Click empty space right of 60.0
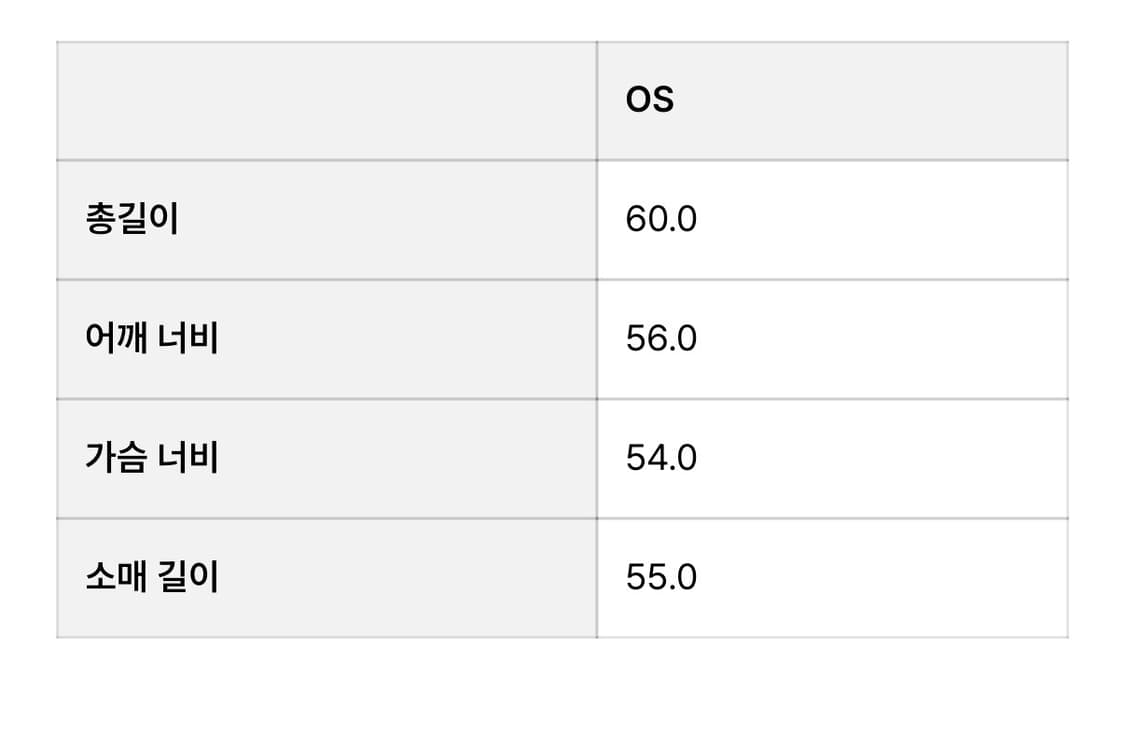 click(880, 219)
